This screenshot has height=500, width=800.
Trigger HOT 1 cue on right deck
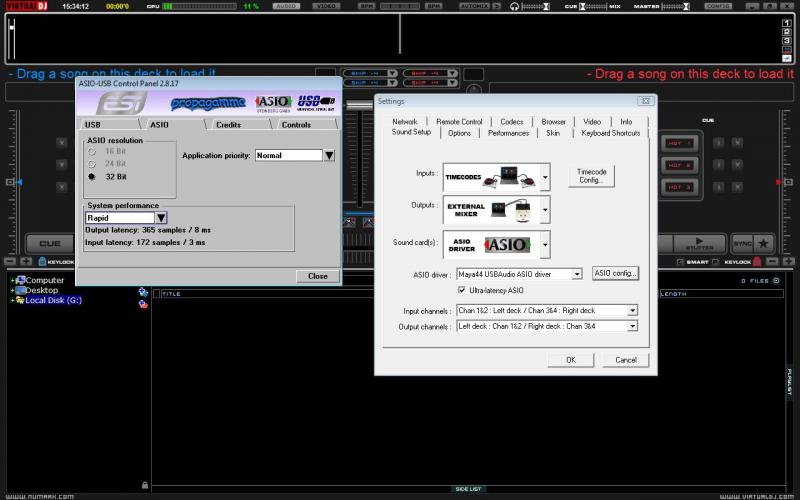click(681, 143)
